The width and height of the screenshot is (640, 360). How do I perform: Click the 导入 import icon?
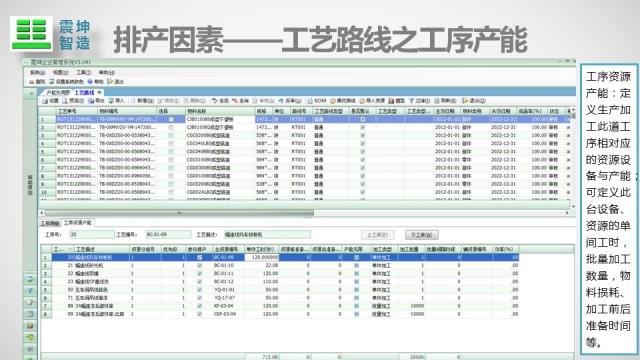coord(111,100)
